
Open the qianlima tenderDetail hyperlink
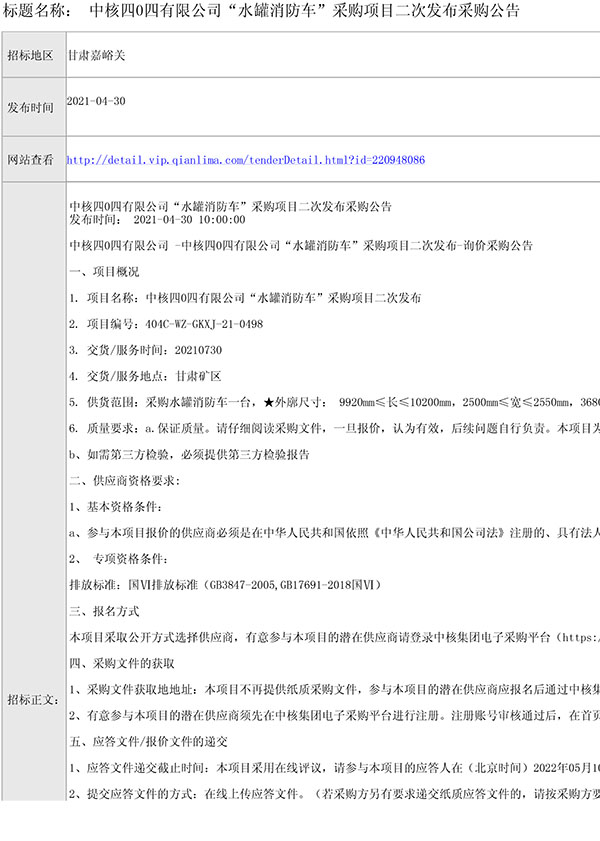click(x=246, y=160)
